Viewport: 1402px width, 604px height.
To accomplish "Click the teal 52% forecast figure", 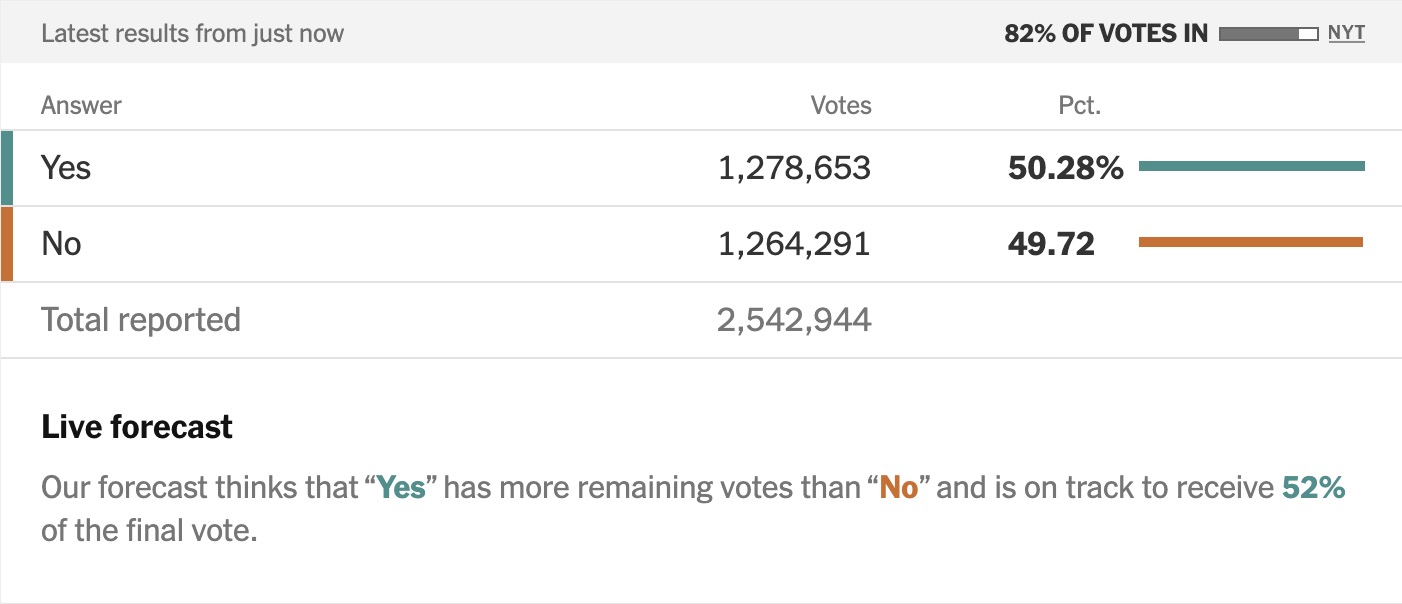I will click(1313, 488).
